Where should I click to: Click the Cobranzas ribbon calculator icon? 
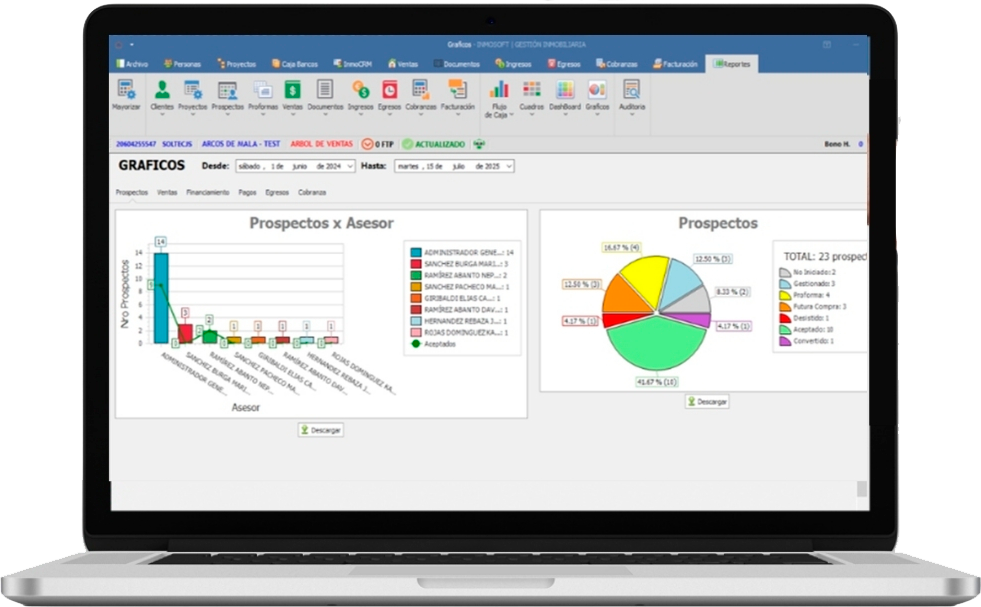(420, 90)
